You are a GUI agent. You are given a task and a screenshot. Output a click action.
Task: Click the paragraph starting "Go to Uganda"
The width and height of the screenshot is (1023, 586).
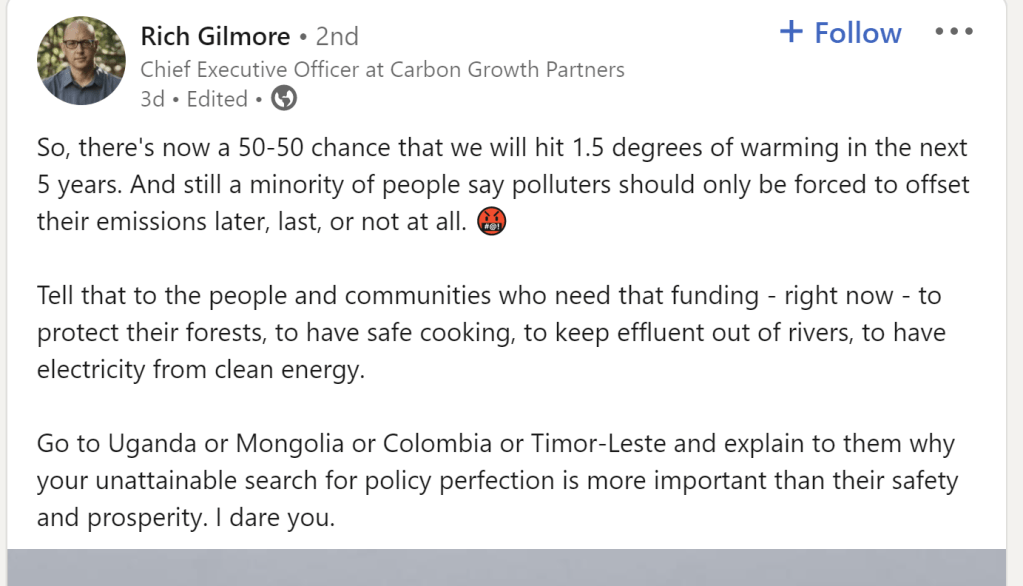pos(497,480)
